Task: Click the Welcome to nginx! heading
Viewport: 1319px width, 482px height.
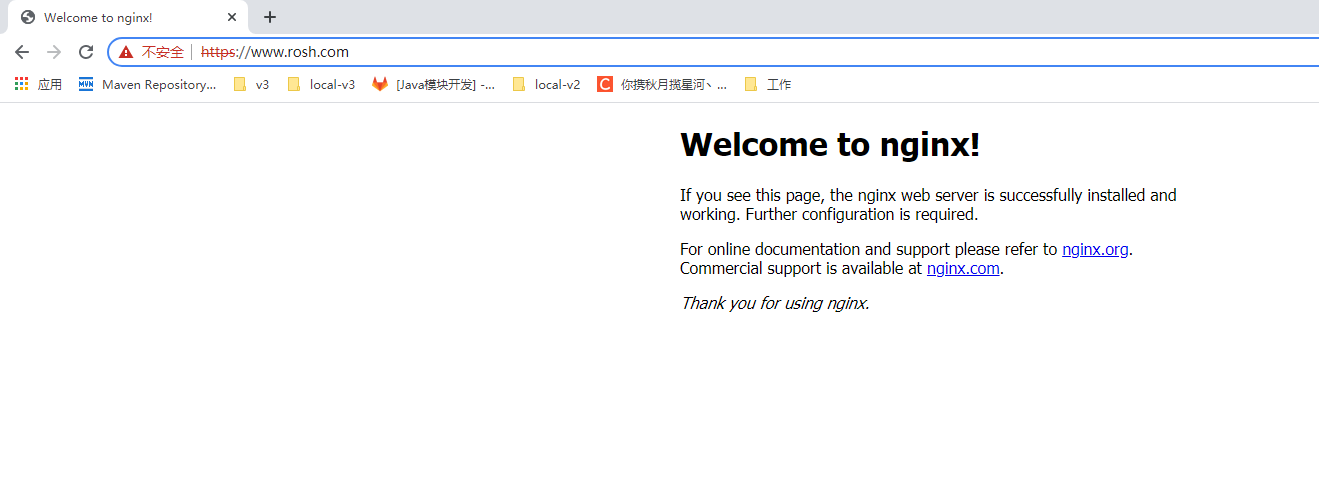Action: coord(830,144)
